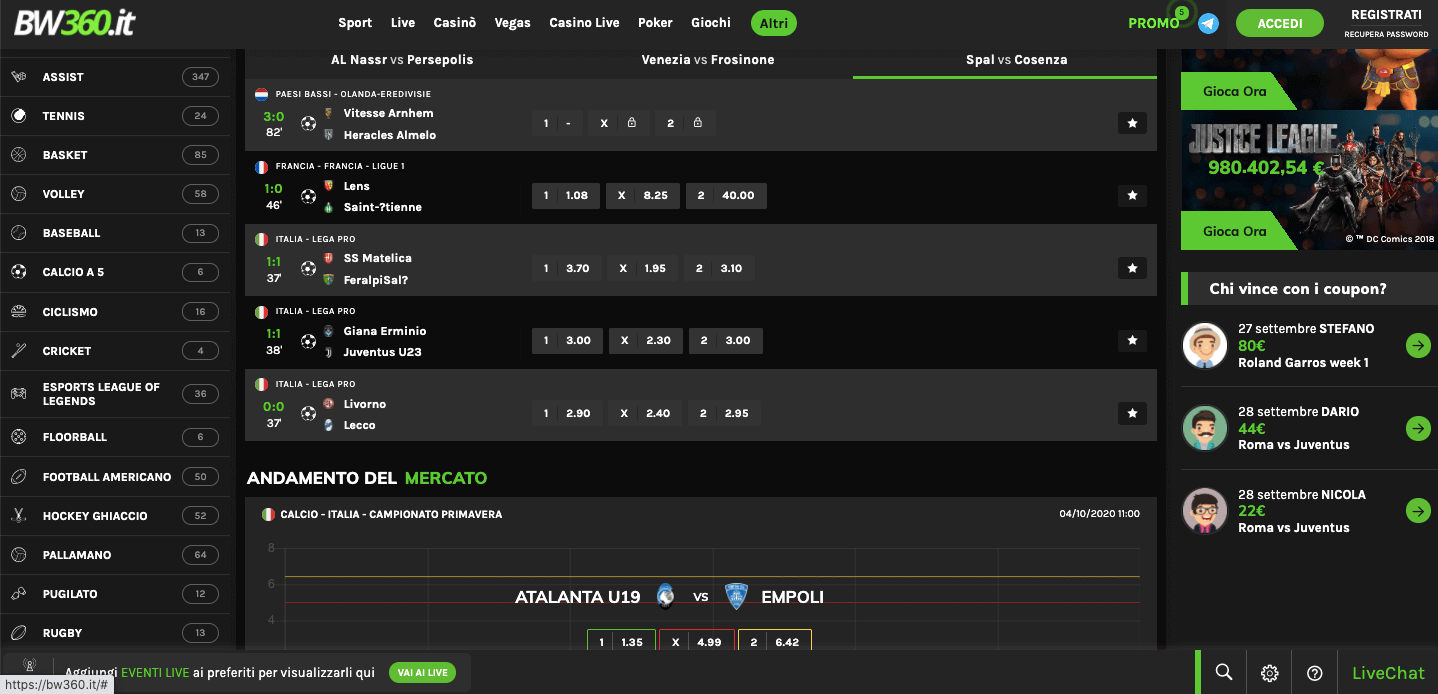
Task: Click the Volley sport icon in sidebar
Action: click(x=19, y=194)
